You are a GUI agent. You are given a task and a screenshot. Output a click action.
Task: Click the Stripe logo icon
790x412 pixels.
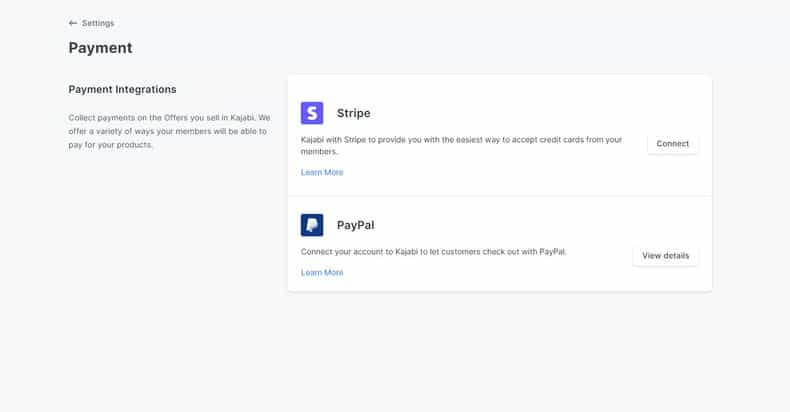point(312,113)
